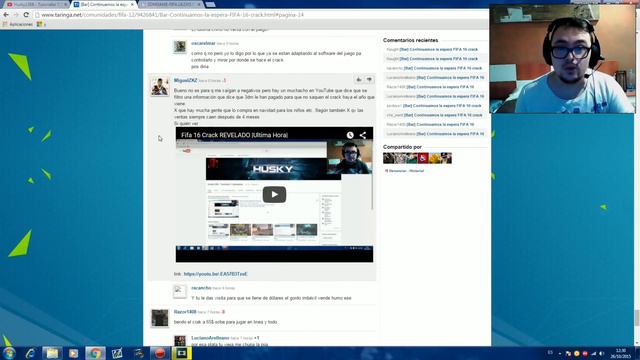
Task: Open the media player taskbar icon
Action: (73, 353)
